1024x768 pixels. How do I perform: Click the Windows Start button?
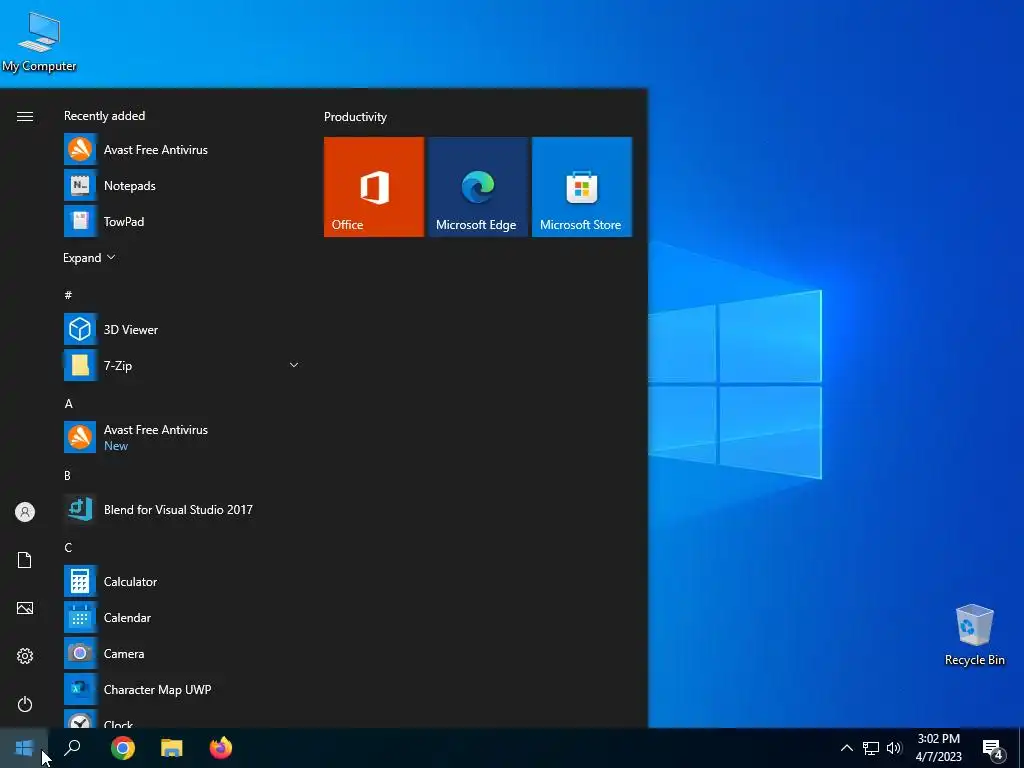point(24,748)
